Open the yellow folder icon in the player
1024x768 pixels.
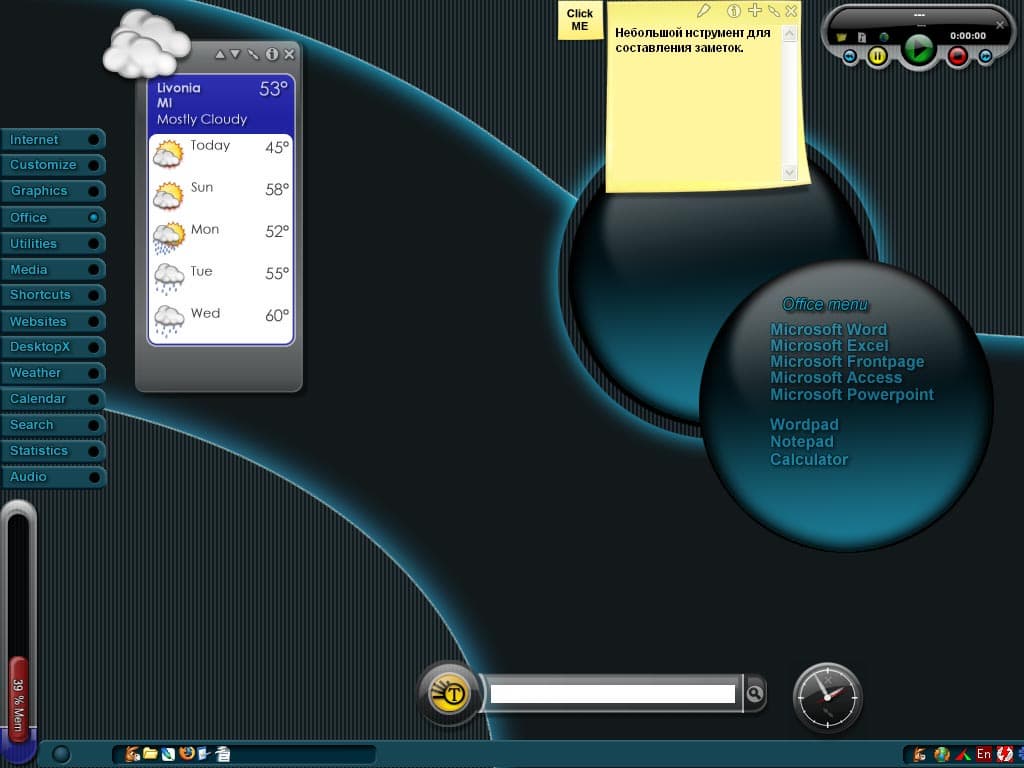[x=841, y=37]
